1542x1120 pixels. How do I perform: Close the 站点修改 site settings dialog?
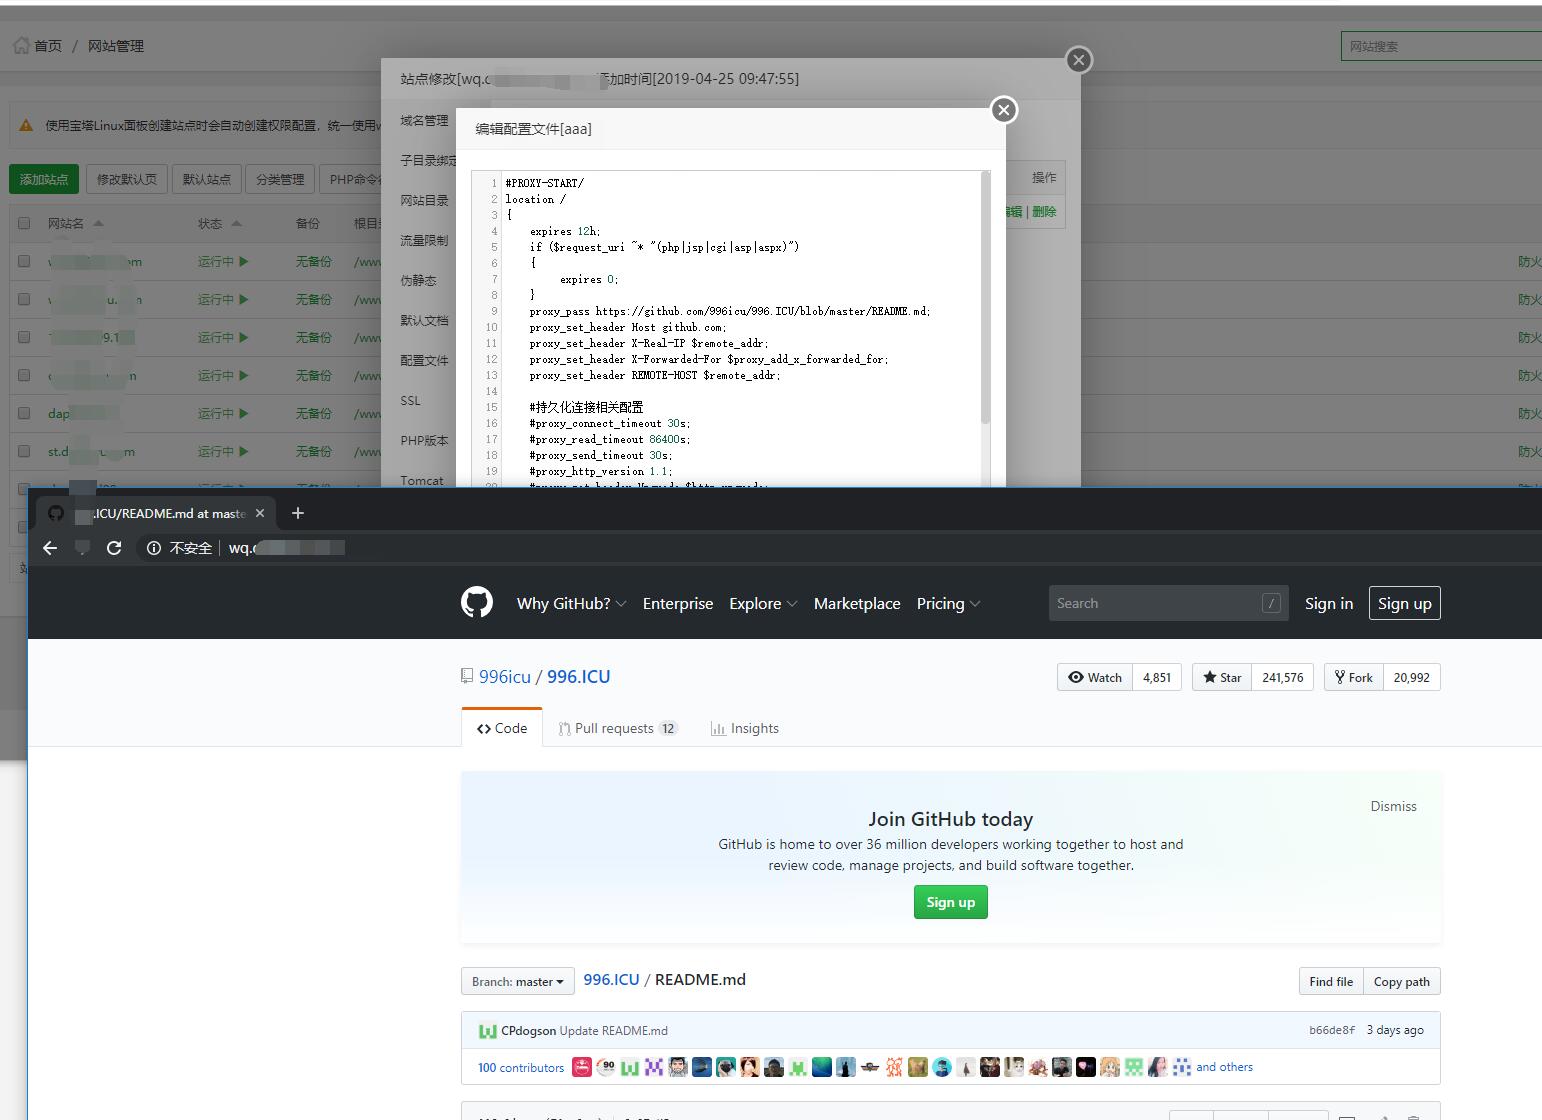1078,60
